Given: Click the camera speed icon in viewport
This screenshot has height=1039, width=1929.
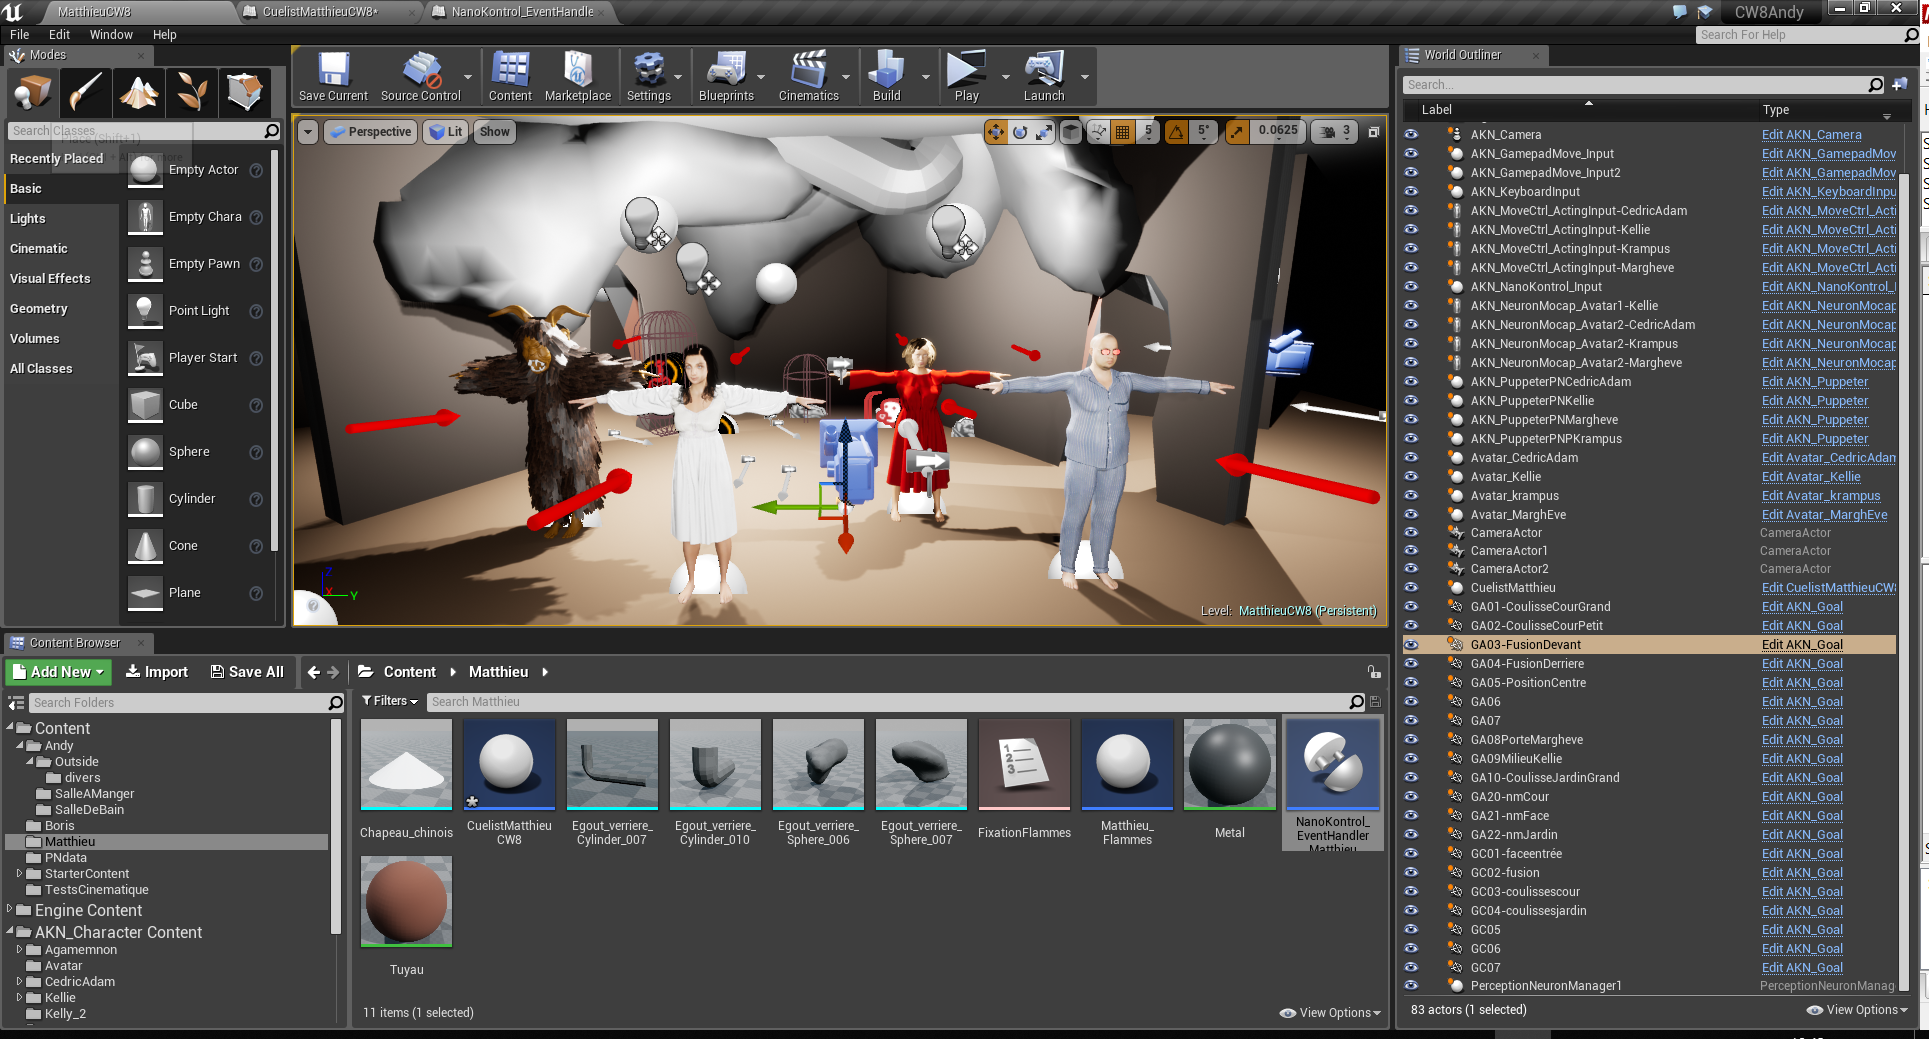Looking at the screenshot, I should coord(1329,132).
